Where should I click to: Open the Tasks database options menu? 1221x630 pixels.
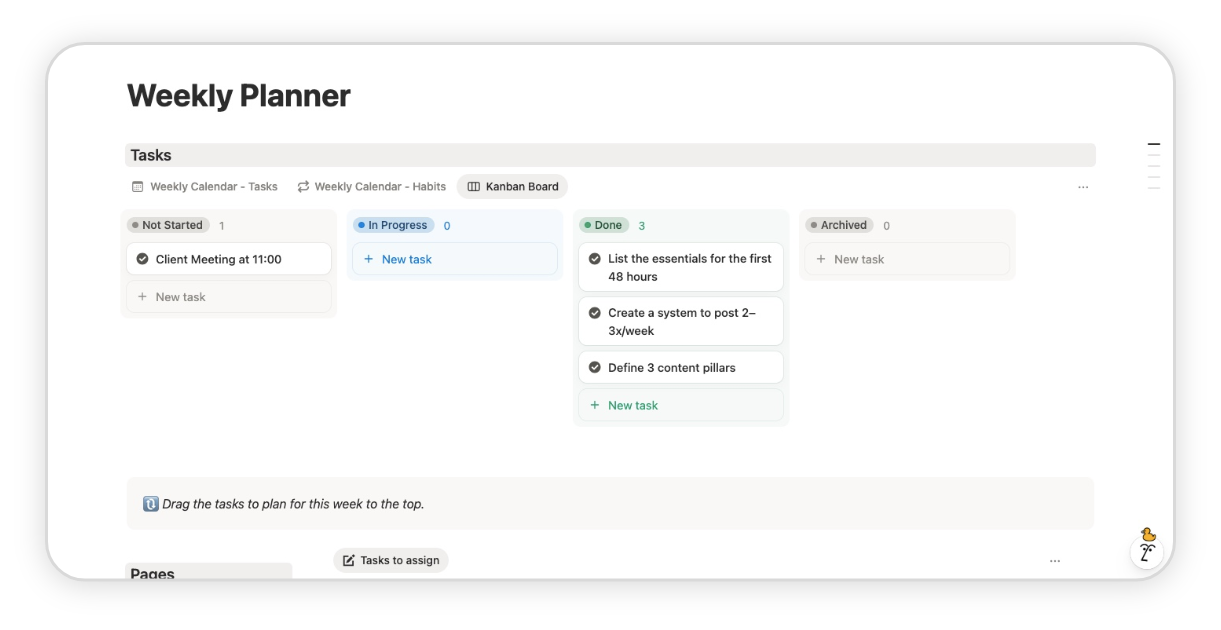[1084, 186]
